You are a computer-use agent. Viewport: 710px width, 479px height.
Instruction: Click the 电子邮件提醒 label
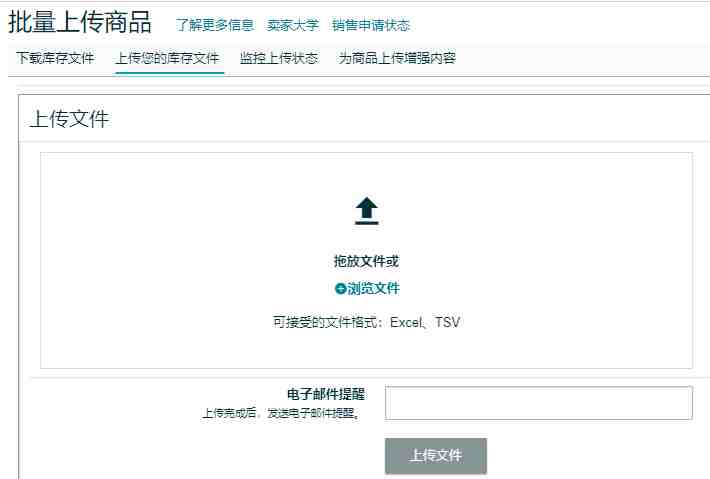click(x=326, y=394)
